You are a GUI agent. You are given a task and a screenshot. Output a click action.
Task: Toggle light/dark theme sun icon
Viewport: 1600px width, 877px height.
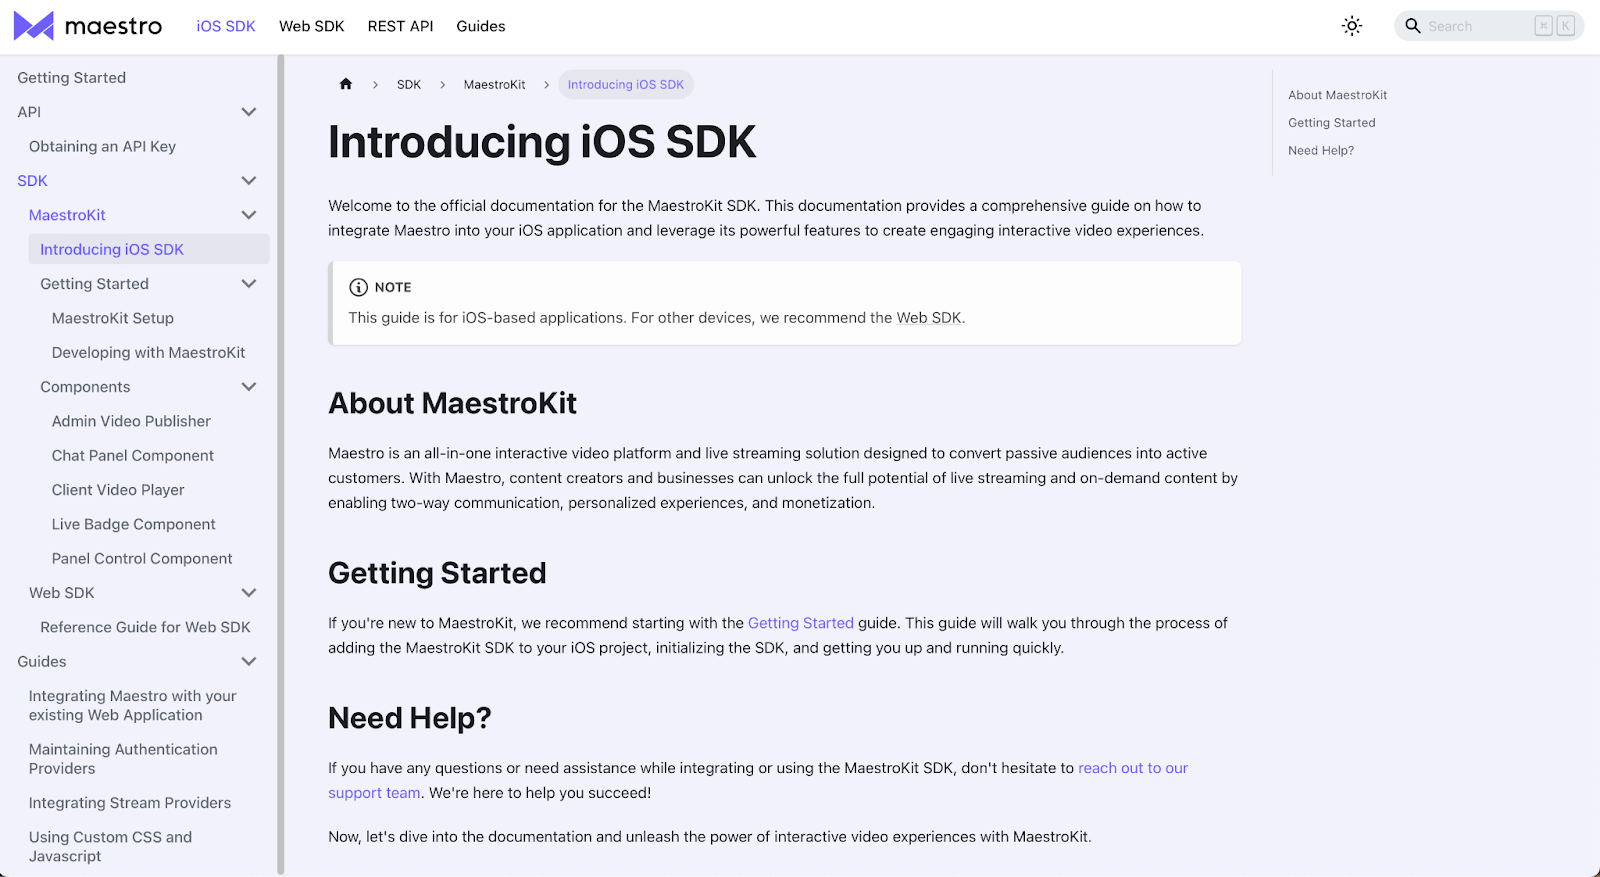pos(1352,26)
